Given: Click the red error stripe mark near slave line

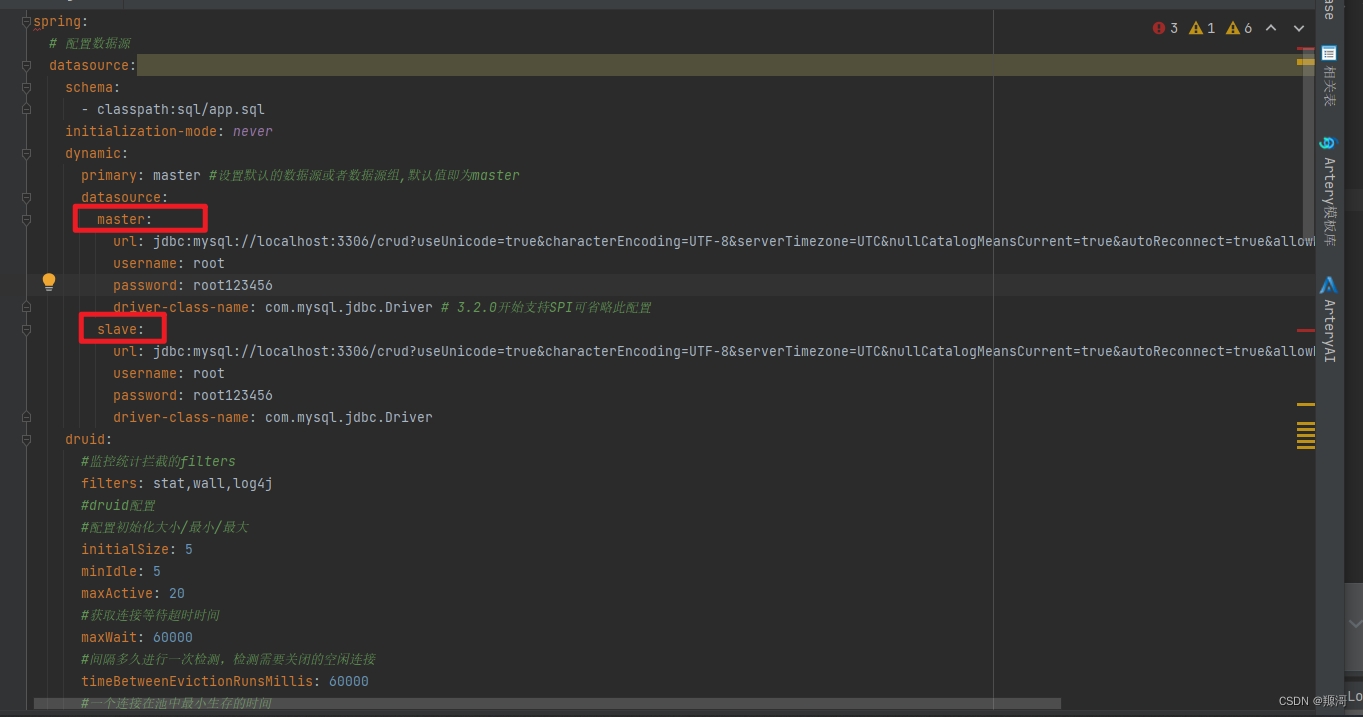Looking at the screenshot, I should tap(1305, 330).
